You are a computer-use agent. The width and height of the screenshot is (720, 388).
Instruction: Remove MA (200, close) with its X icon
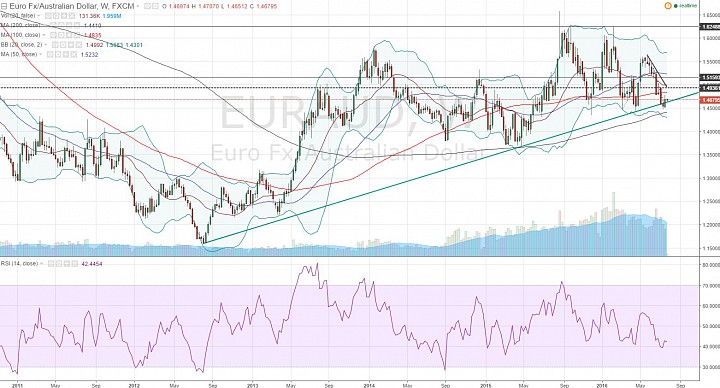click(77, 25)
